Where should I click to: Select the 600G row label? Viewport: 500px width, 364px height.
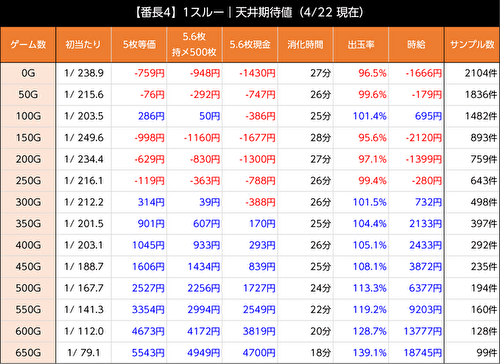point(28,331)
